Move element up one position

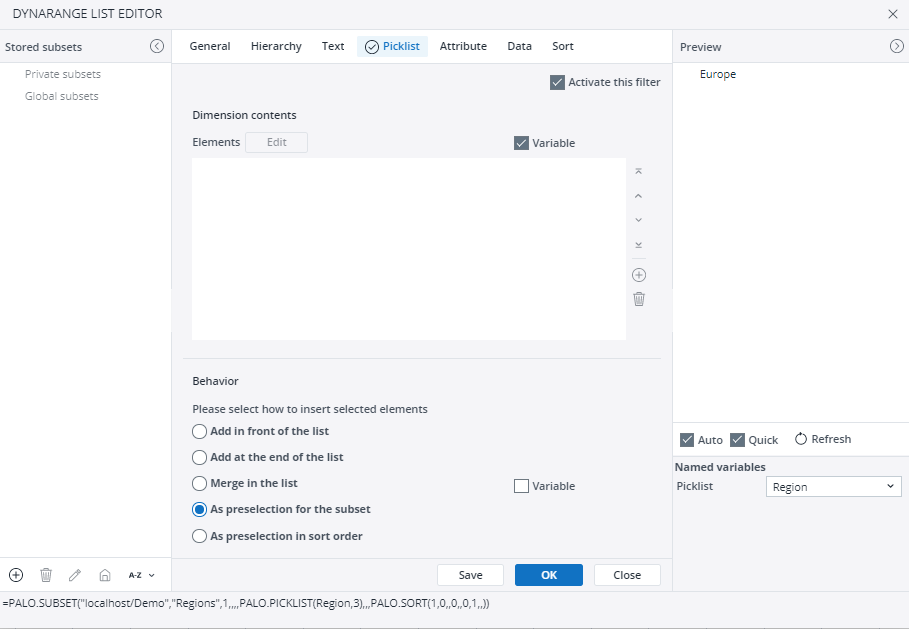point(638,196)
